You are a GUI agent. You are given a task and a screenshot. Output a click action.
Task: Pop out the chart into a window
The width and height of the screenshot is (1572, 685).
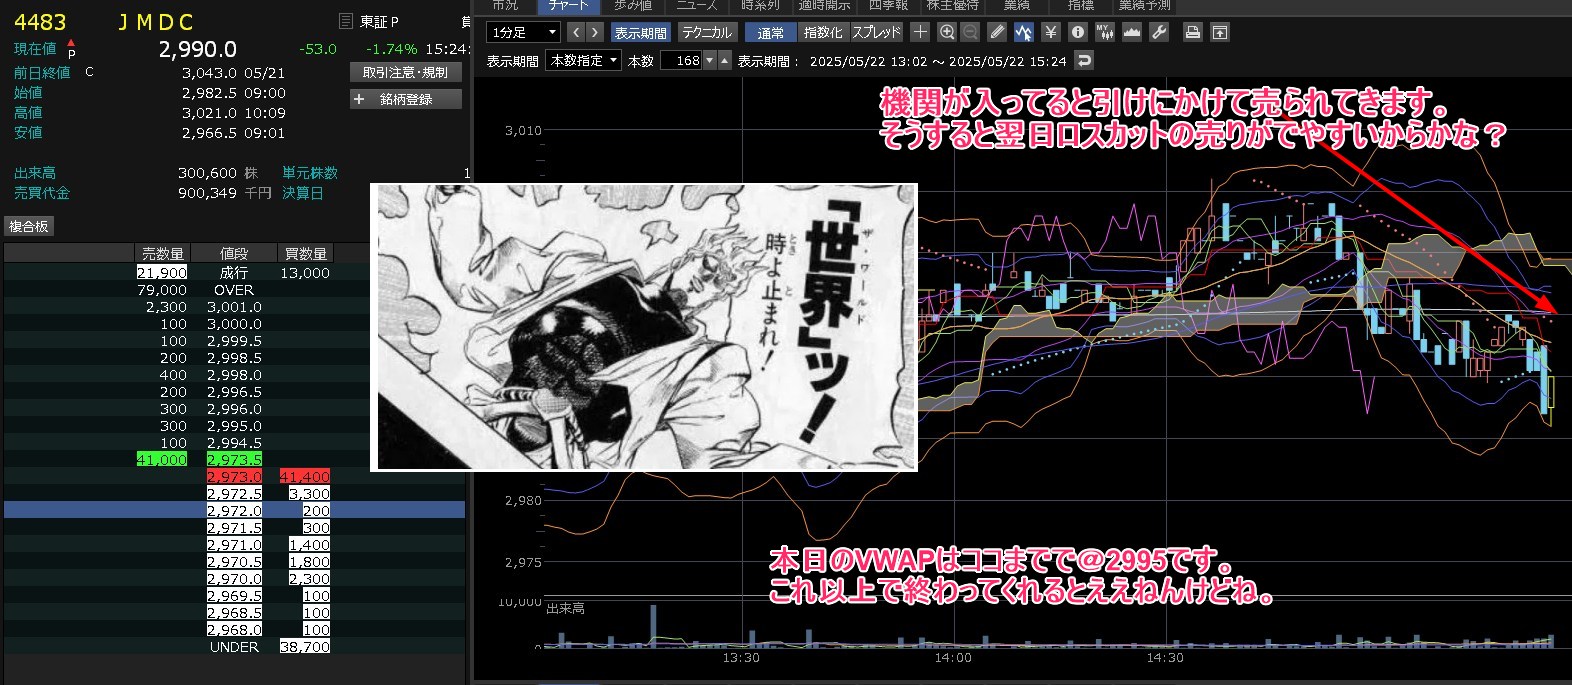pos(1220,32)
